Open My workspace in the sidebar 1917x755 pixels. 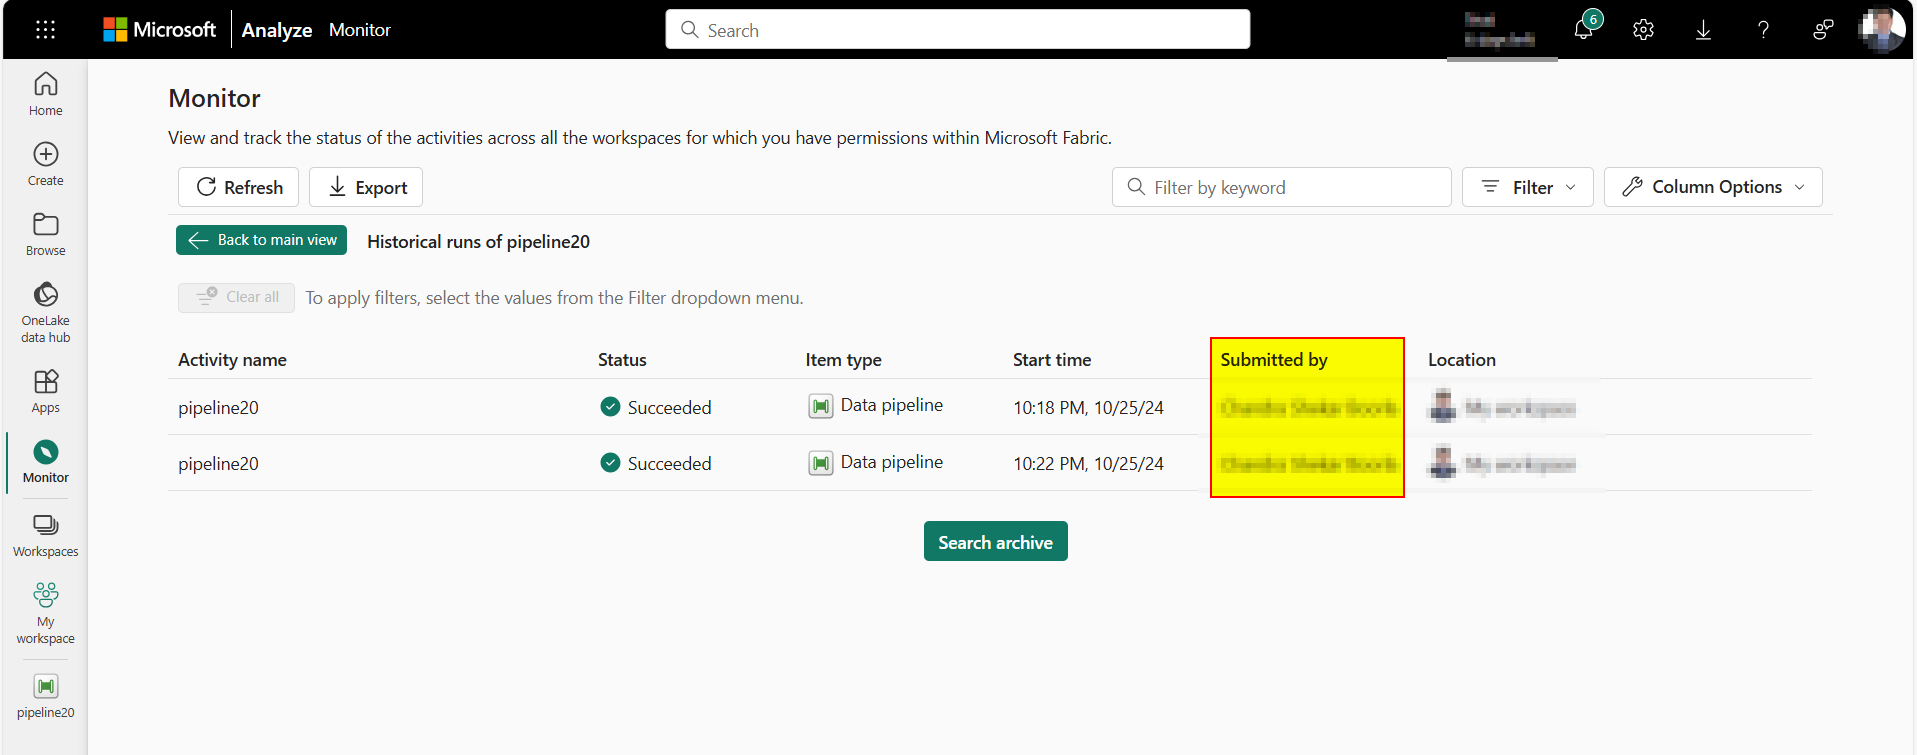(46, 613)
